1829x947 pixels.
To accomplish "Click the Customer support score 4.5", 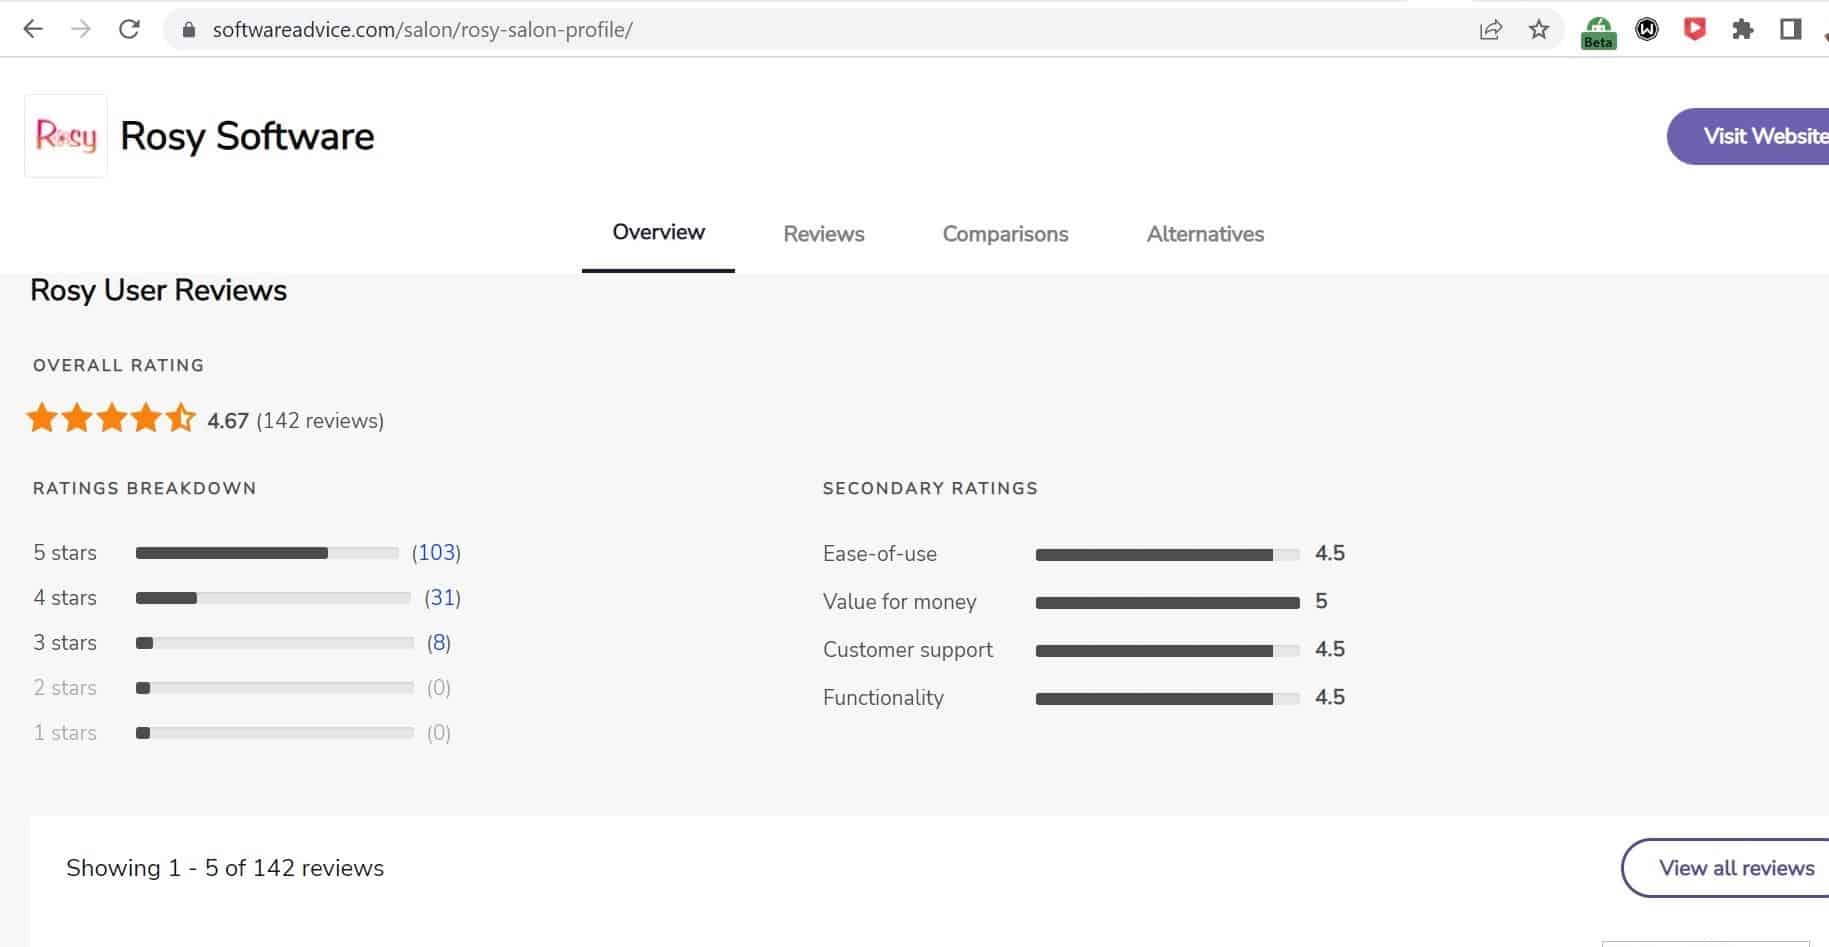I will 1330,649.
